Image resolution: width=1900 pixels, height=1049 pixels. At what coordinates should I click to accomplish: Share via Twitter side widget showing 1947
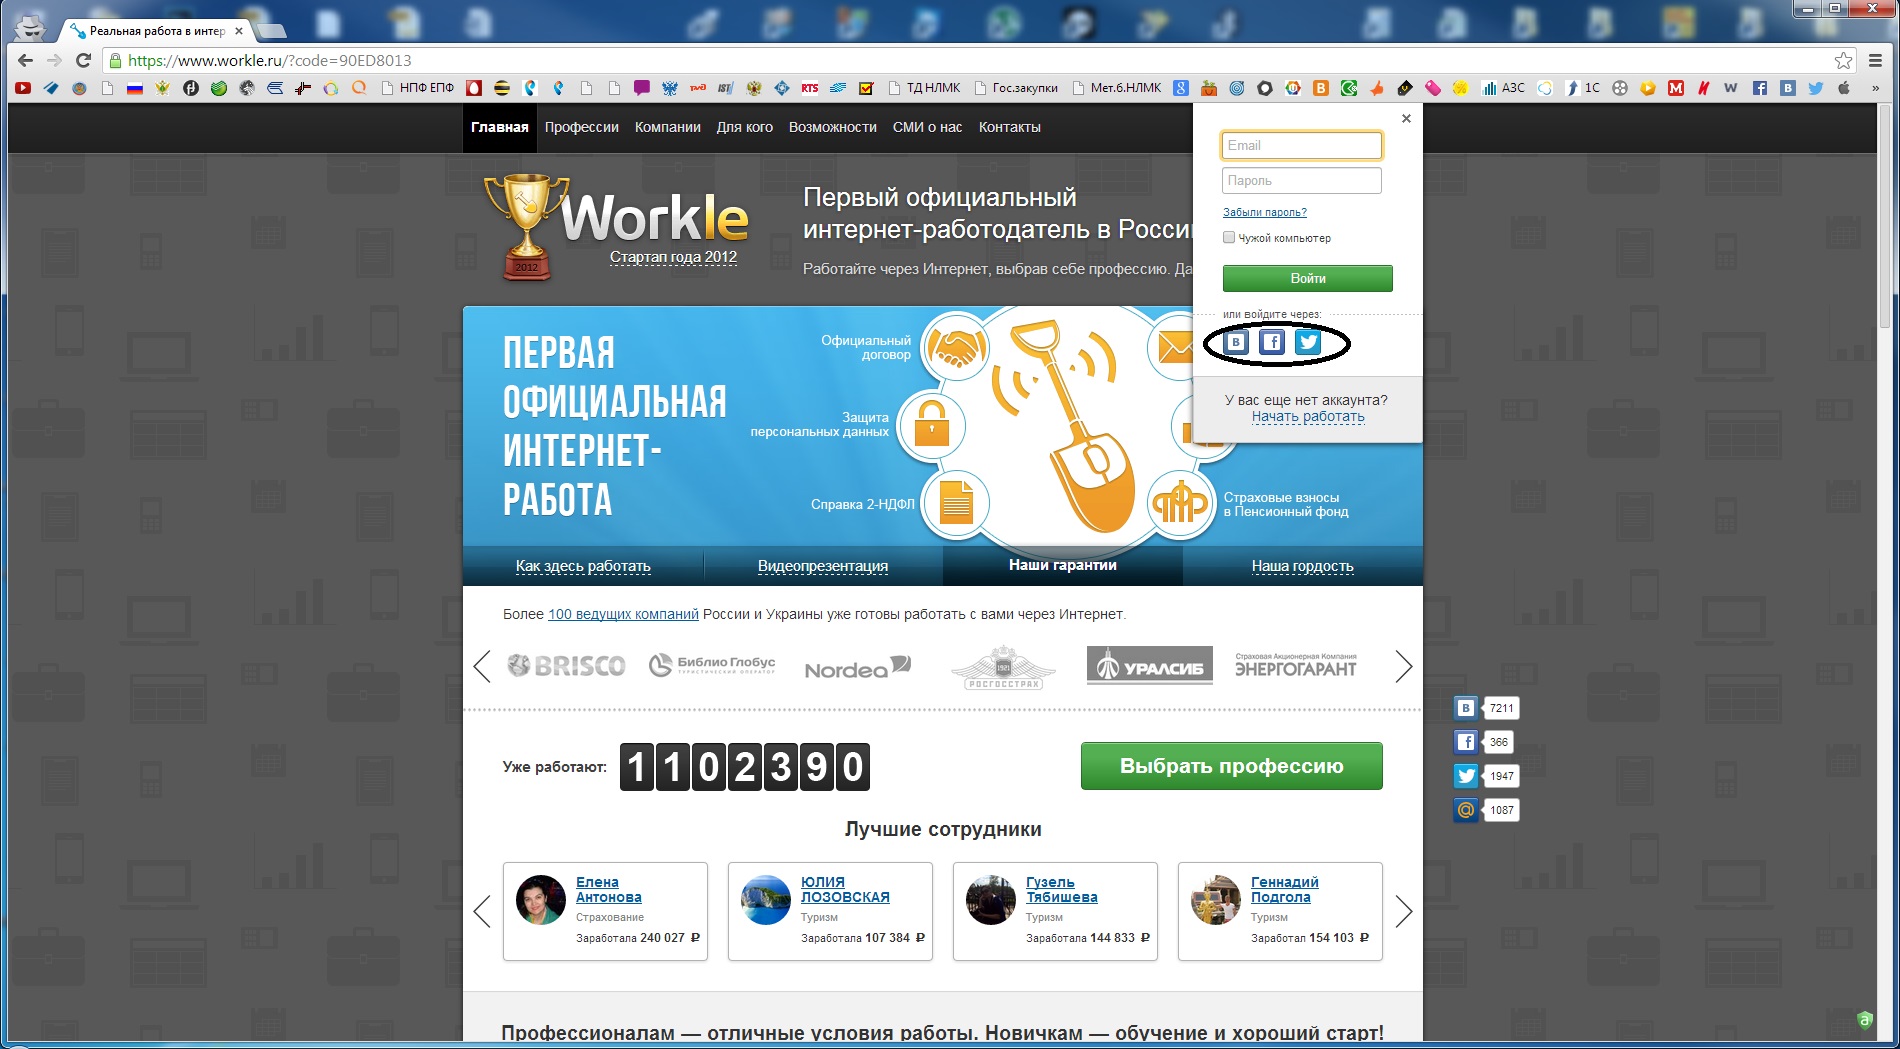pyautogui.click(x=1466, y=776)
